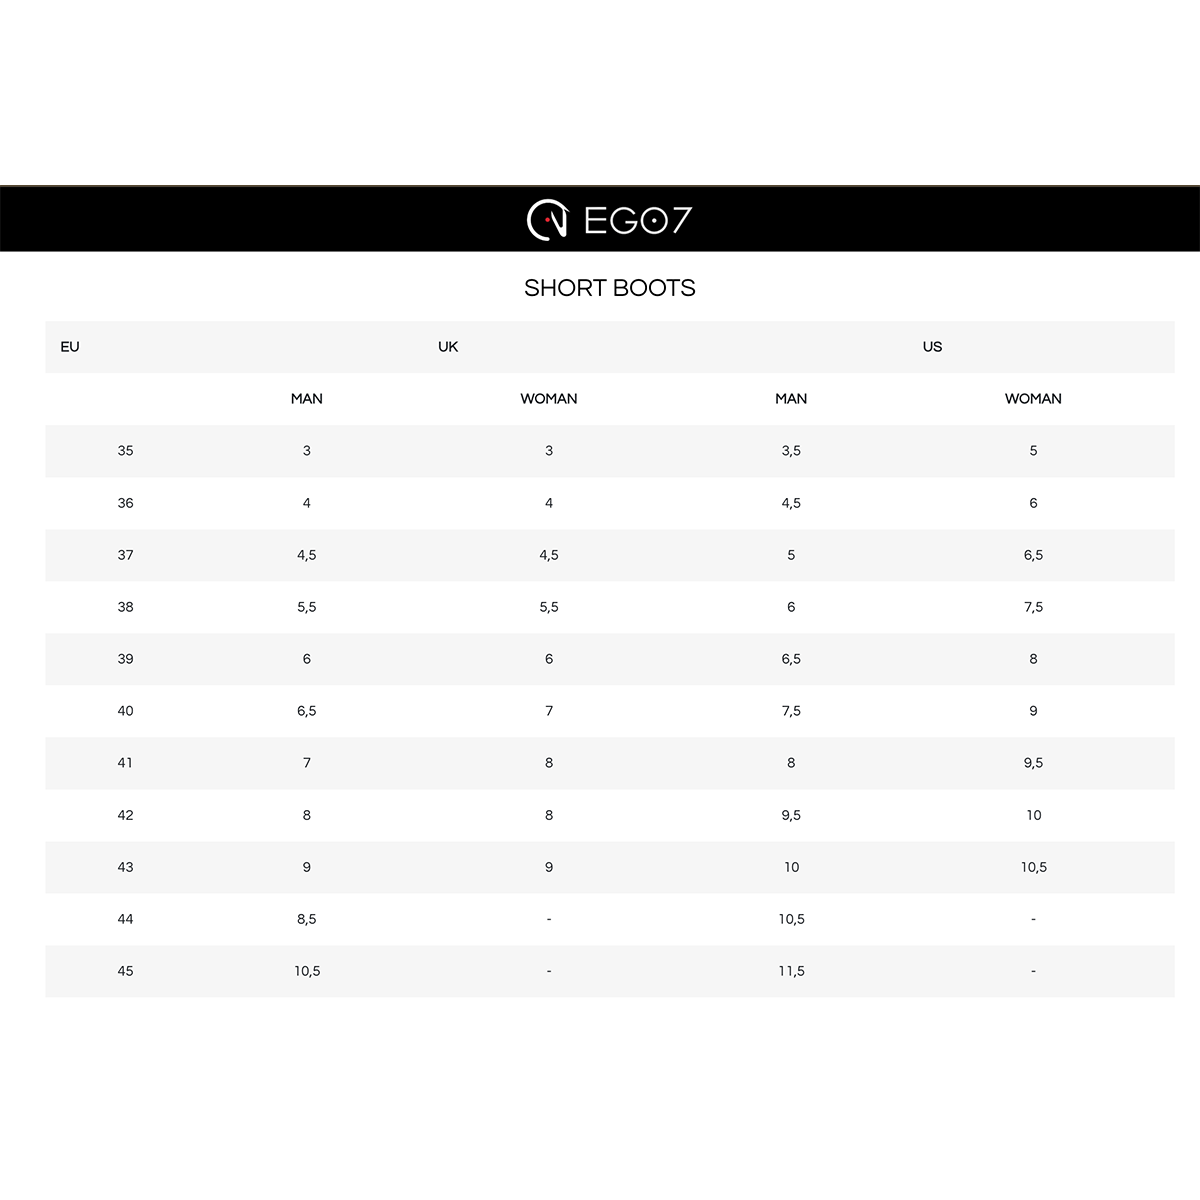This screenshot has height=1200, width=1200.
Task: Click the US column header
Action: (x=932, y=347)
